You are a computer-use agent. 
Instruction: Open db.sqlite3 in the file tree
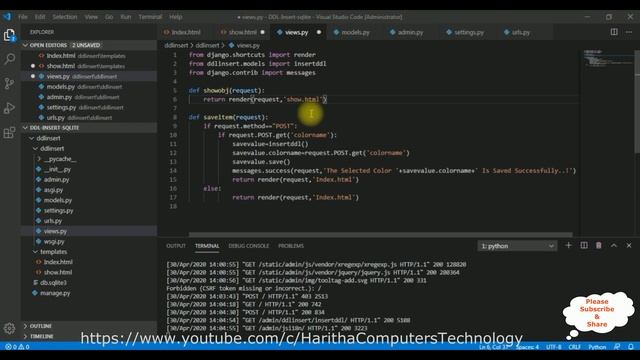coord(89,282)
